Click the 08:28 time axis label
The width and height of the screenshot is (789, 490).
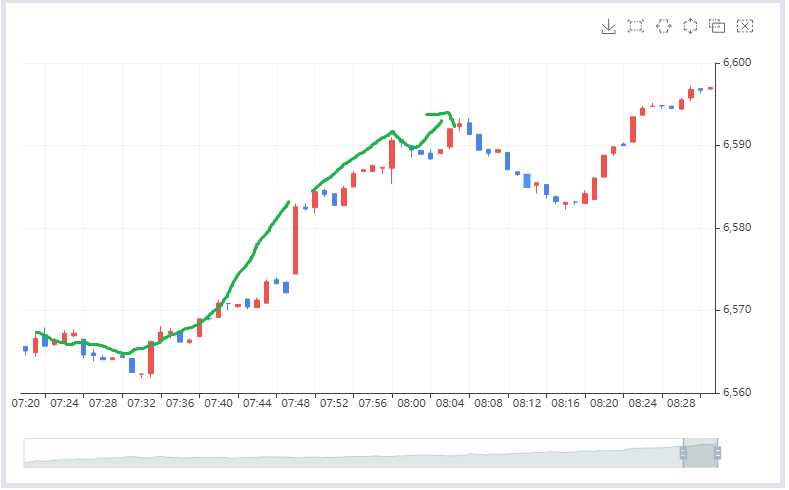click(681, 403)
